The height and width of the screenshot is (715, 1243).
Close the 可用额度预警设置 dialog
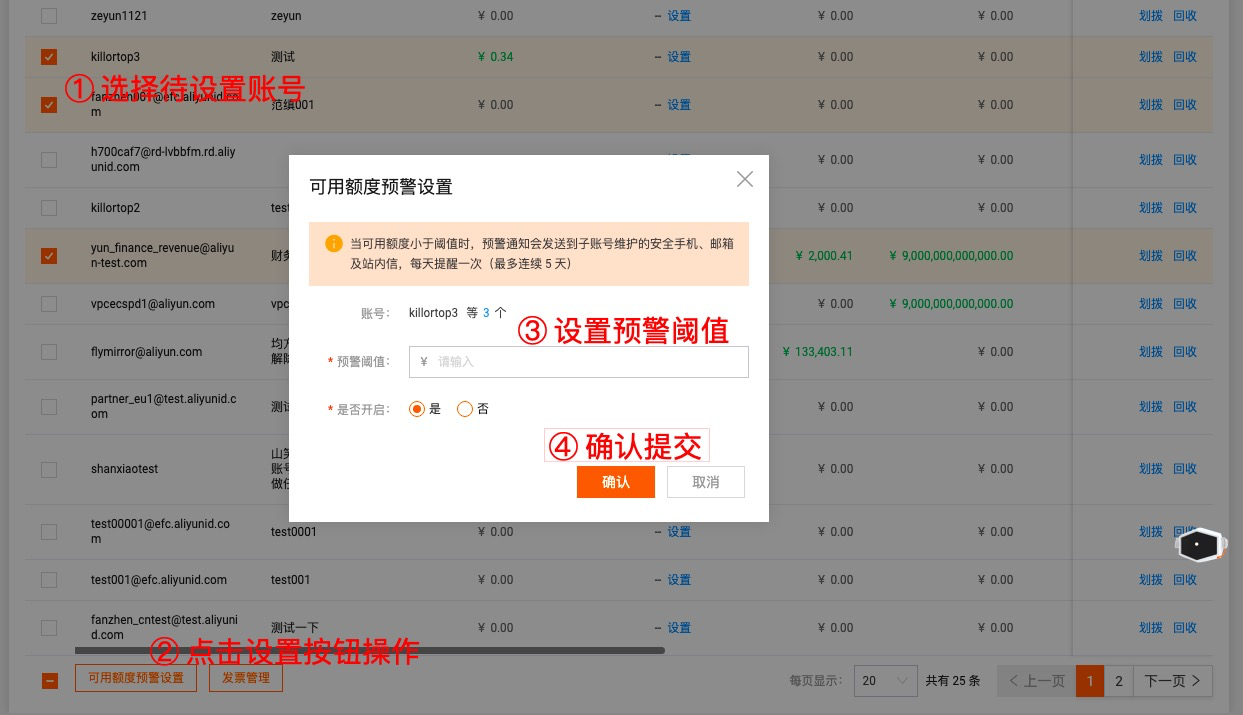744,179
